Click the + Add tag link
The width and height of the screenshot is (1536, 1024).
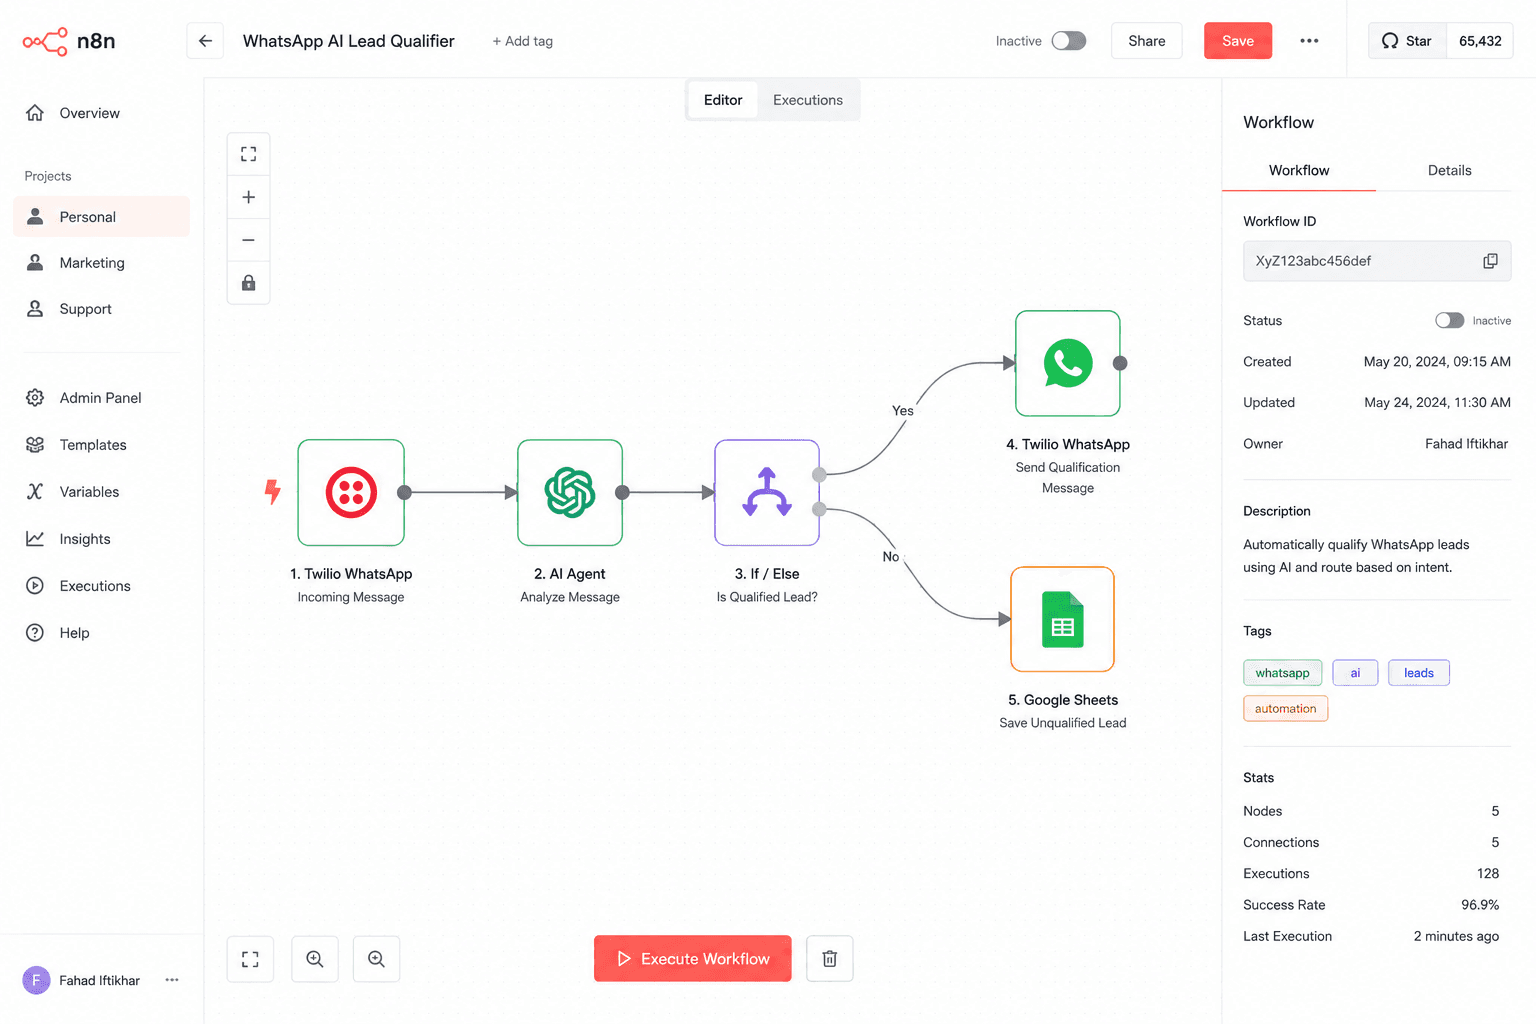point(523,41)
